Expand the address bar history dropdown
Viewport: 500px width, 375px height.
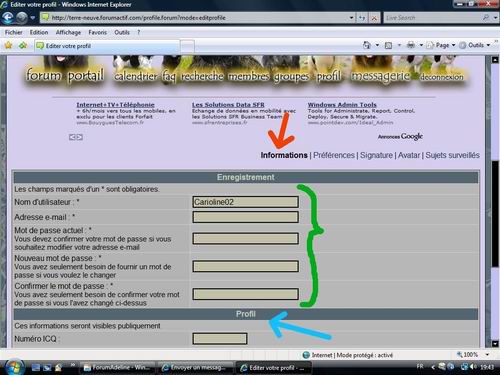(x=351, y=18)
